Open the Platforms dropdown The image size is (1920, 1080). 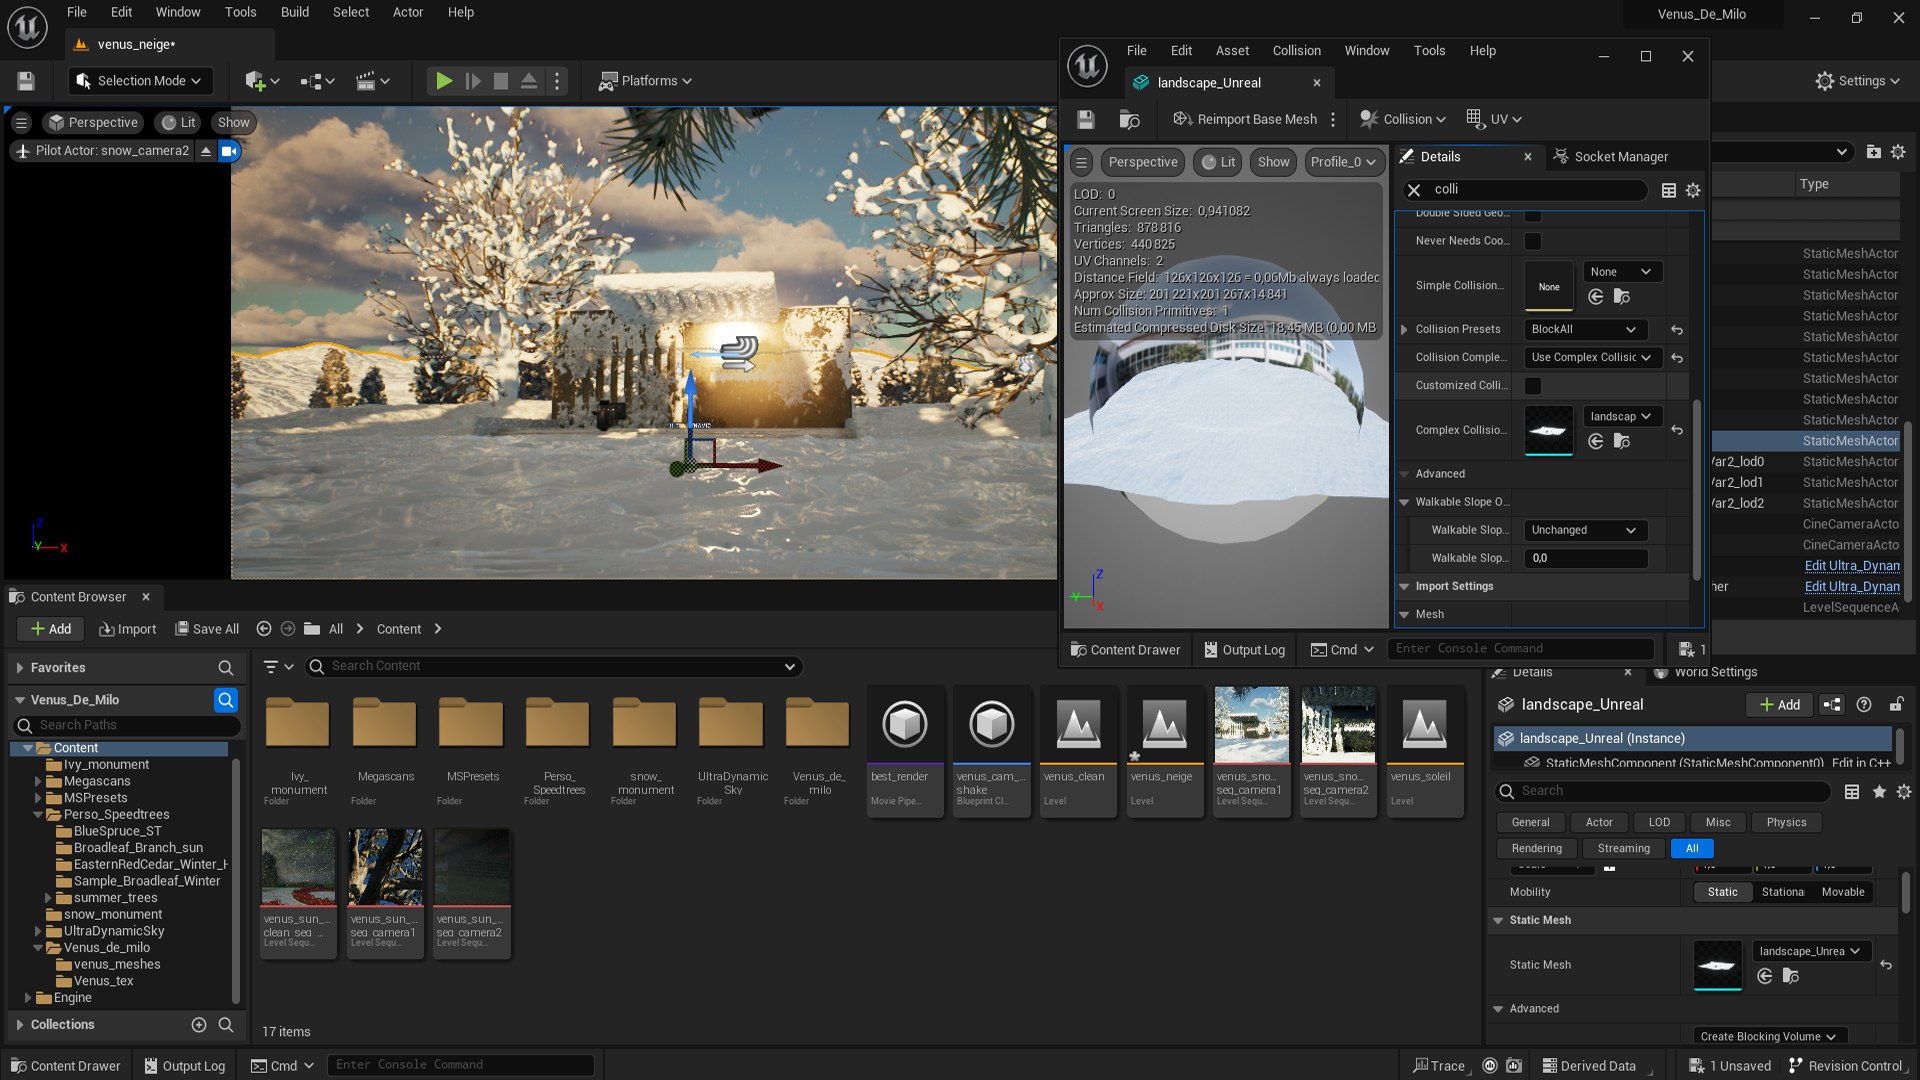tap(646, 81)
